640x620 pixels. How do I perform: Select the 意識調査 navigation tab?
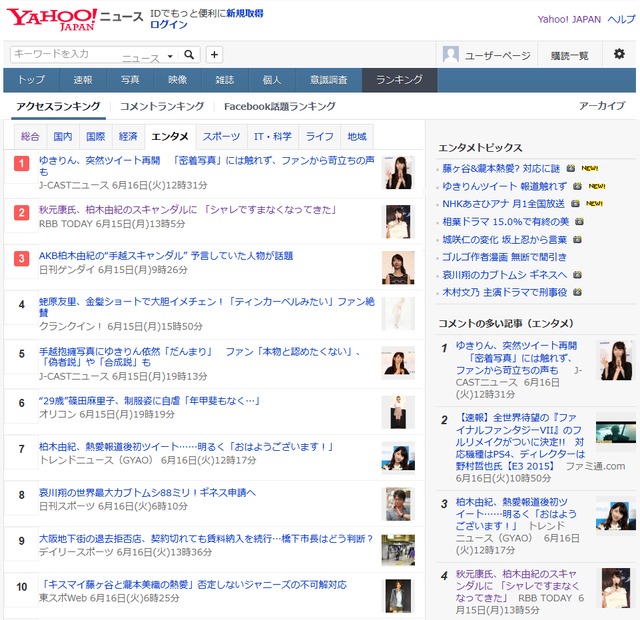(x=329, y=80)
